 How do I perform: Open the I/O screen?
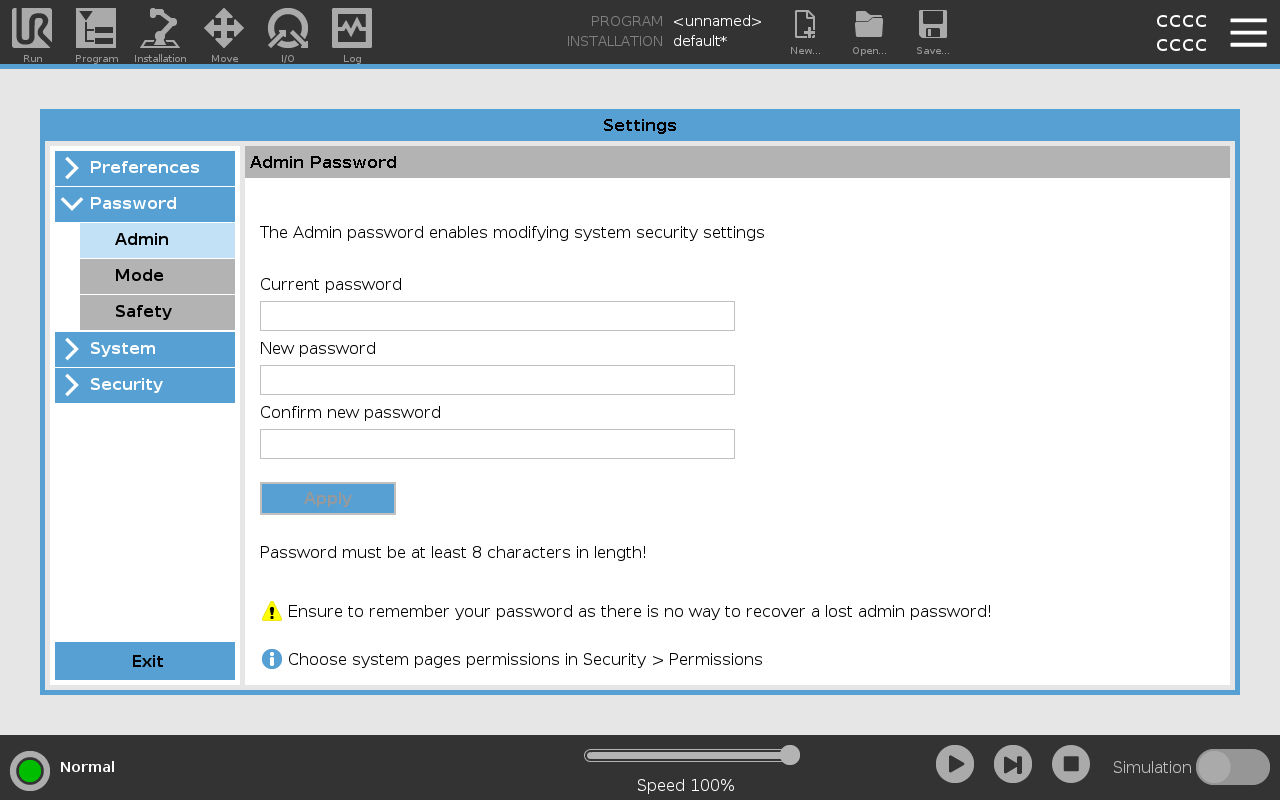(x=288, y=33)
